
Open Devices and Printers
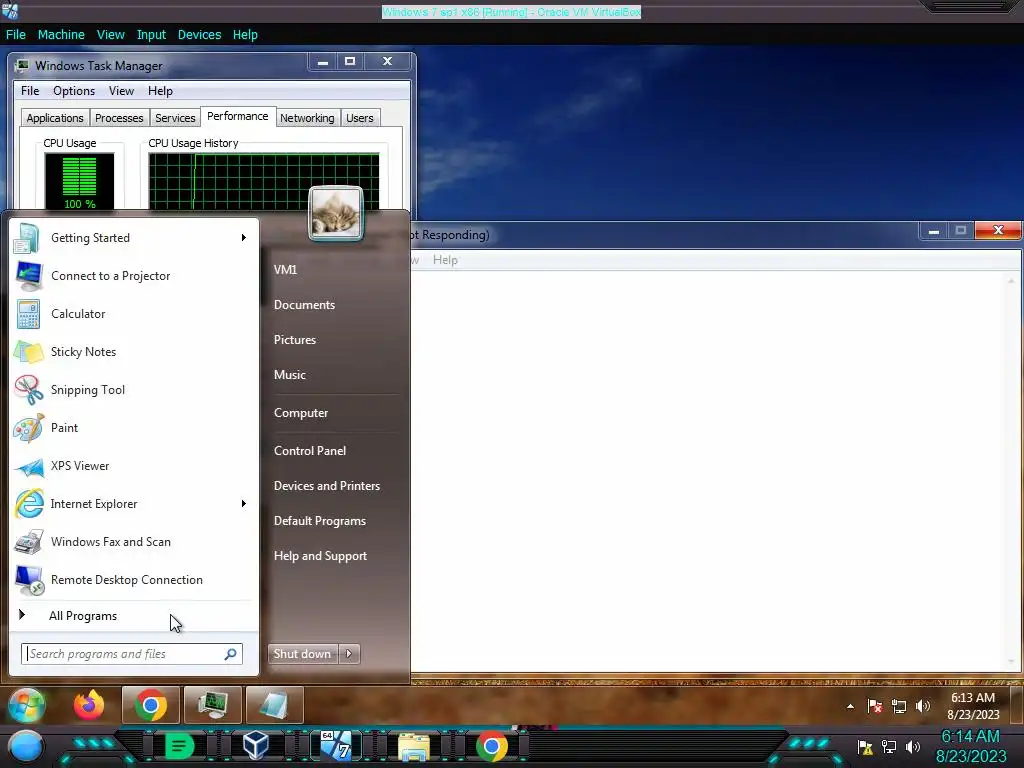tap(327, 486)
